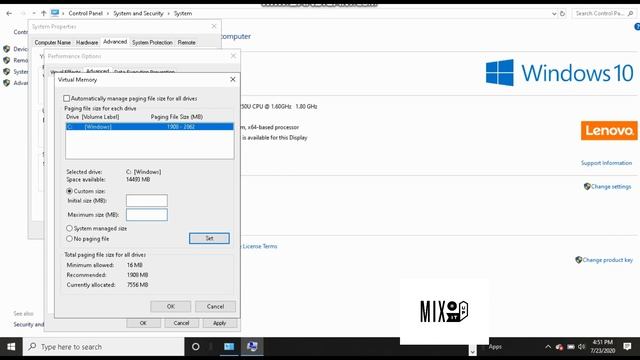Switch to Computer Name tab
The image size is (640, 360).
[53, 42]
